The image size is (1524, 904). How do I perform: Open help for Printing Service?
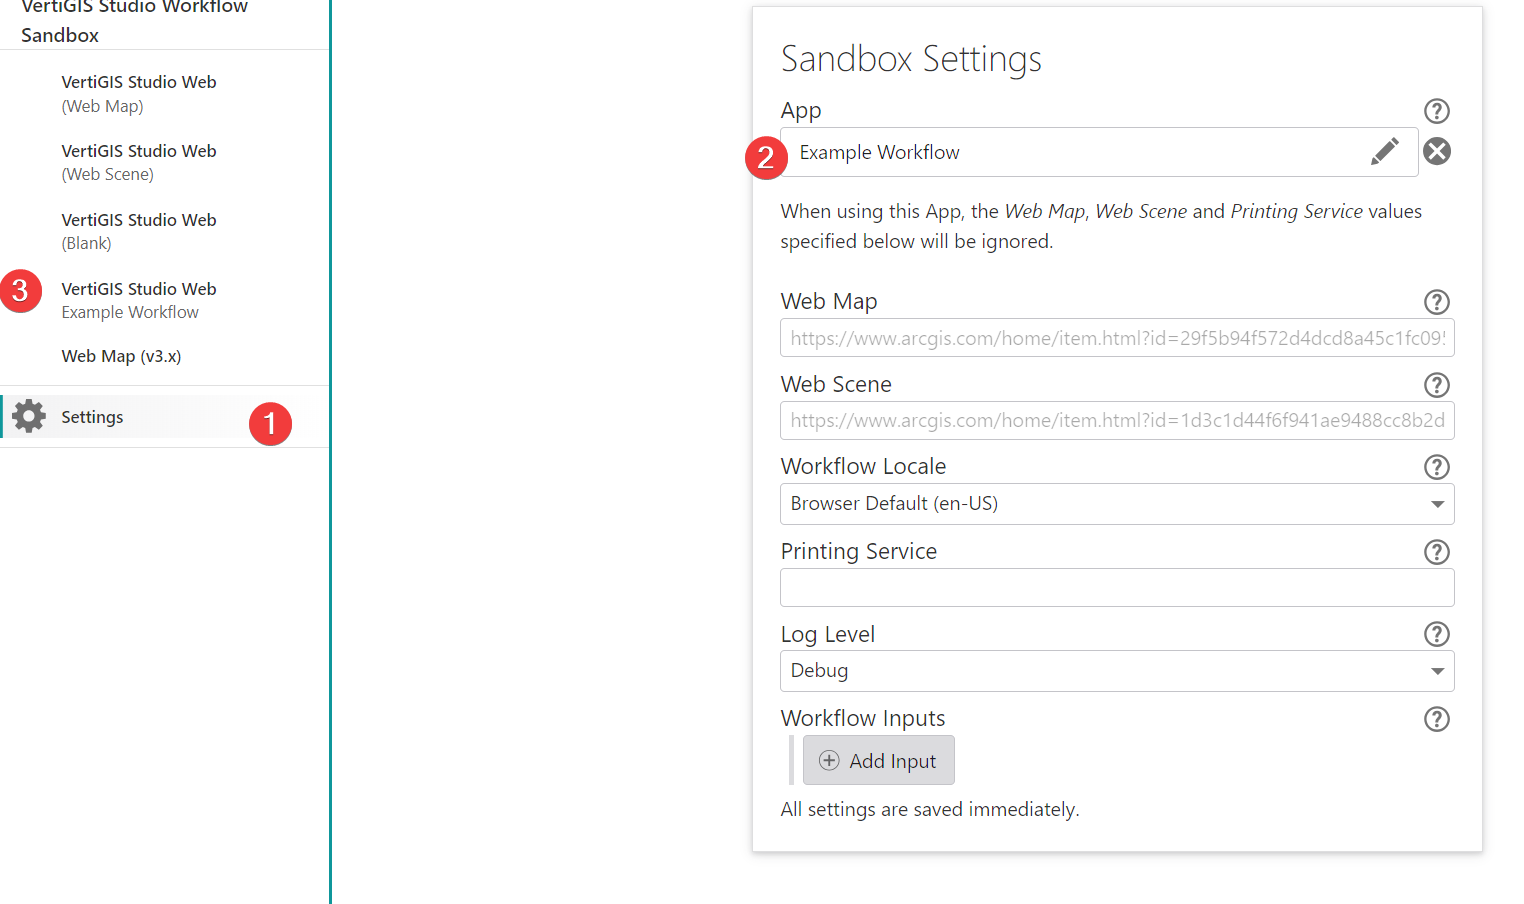[x=1437, y=552]
